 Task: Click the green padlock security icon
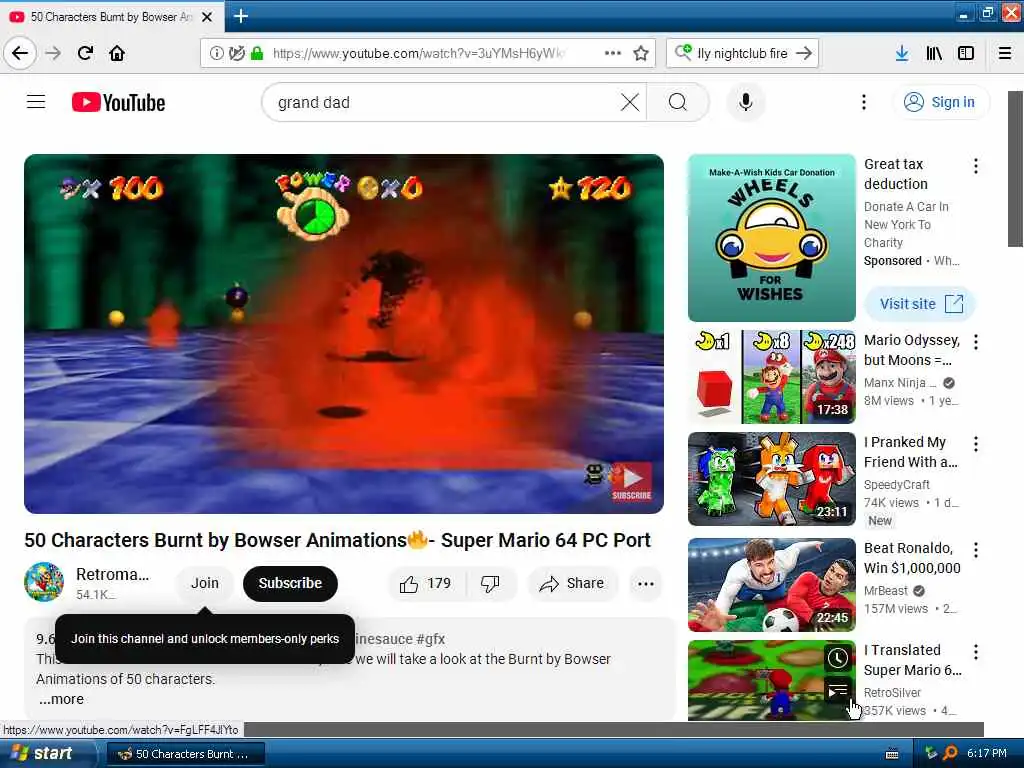coord(257,53)
